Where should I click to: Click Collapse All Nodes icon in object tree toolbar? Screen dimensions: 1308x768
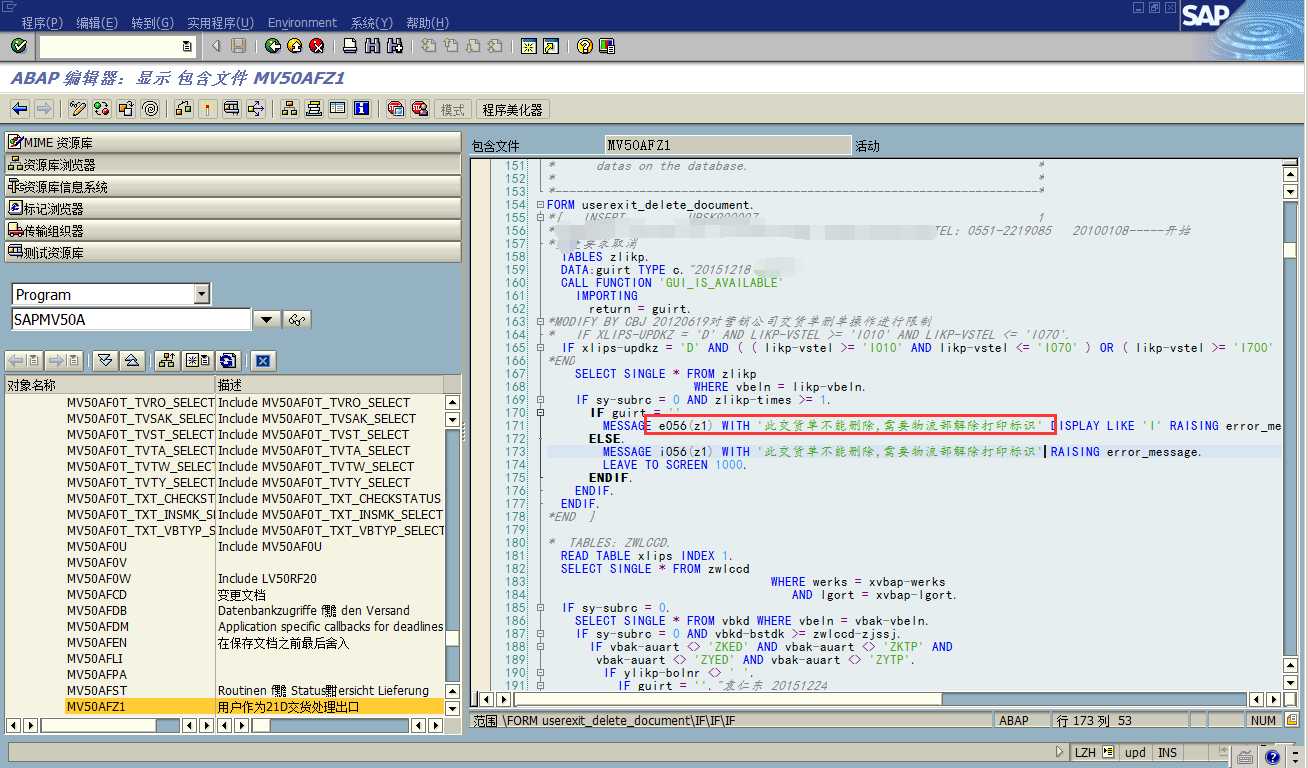[131, 361]
